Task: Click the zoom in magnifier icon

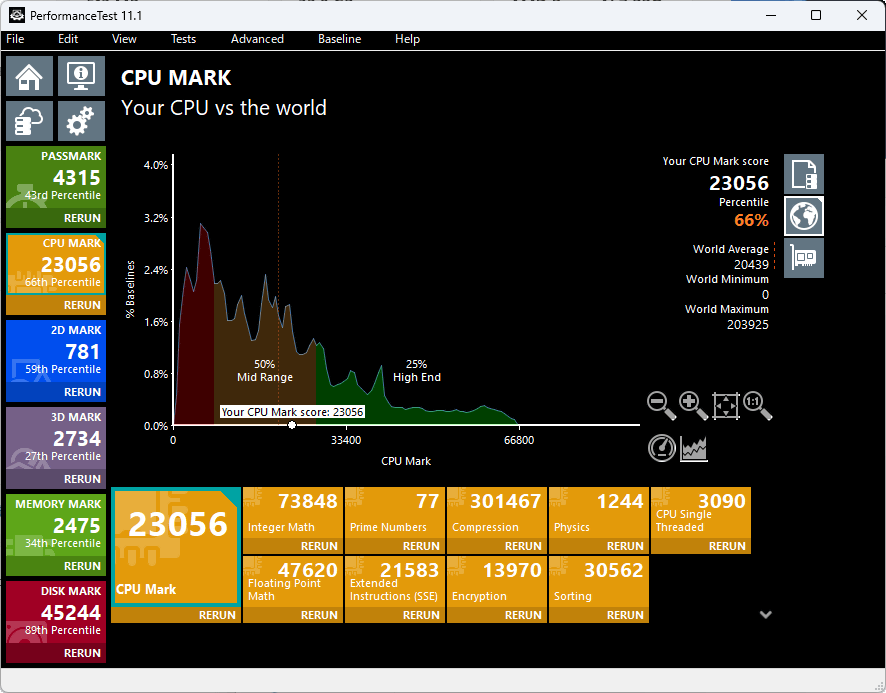Action: [x=693, y=405]
